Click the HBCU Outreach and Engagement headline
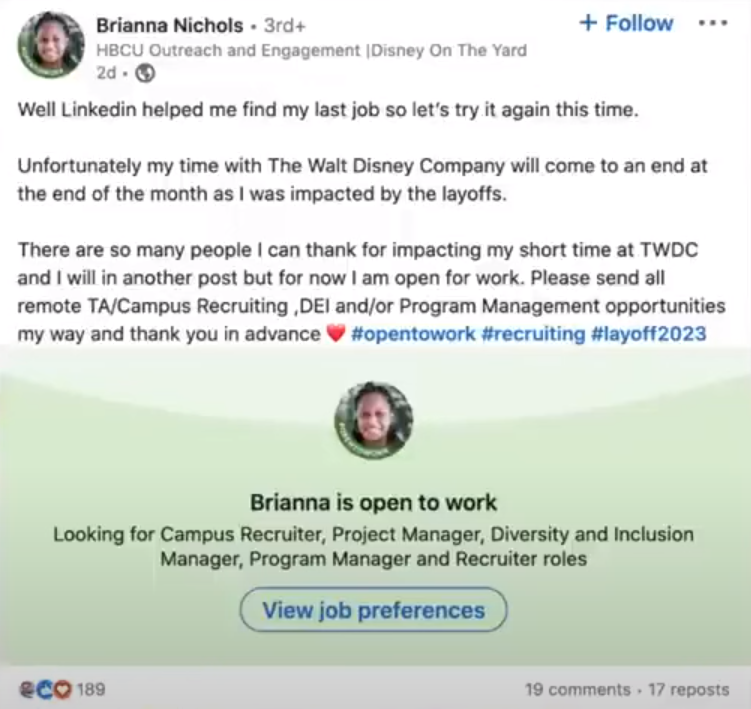This screenshot has height=709, width=751. [x=311, y=50]
